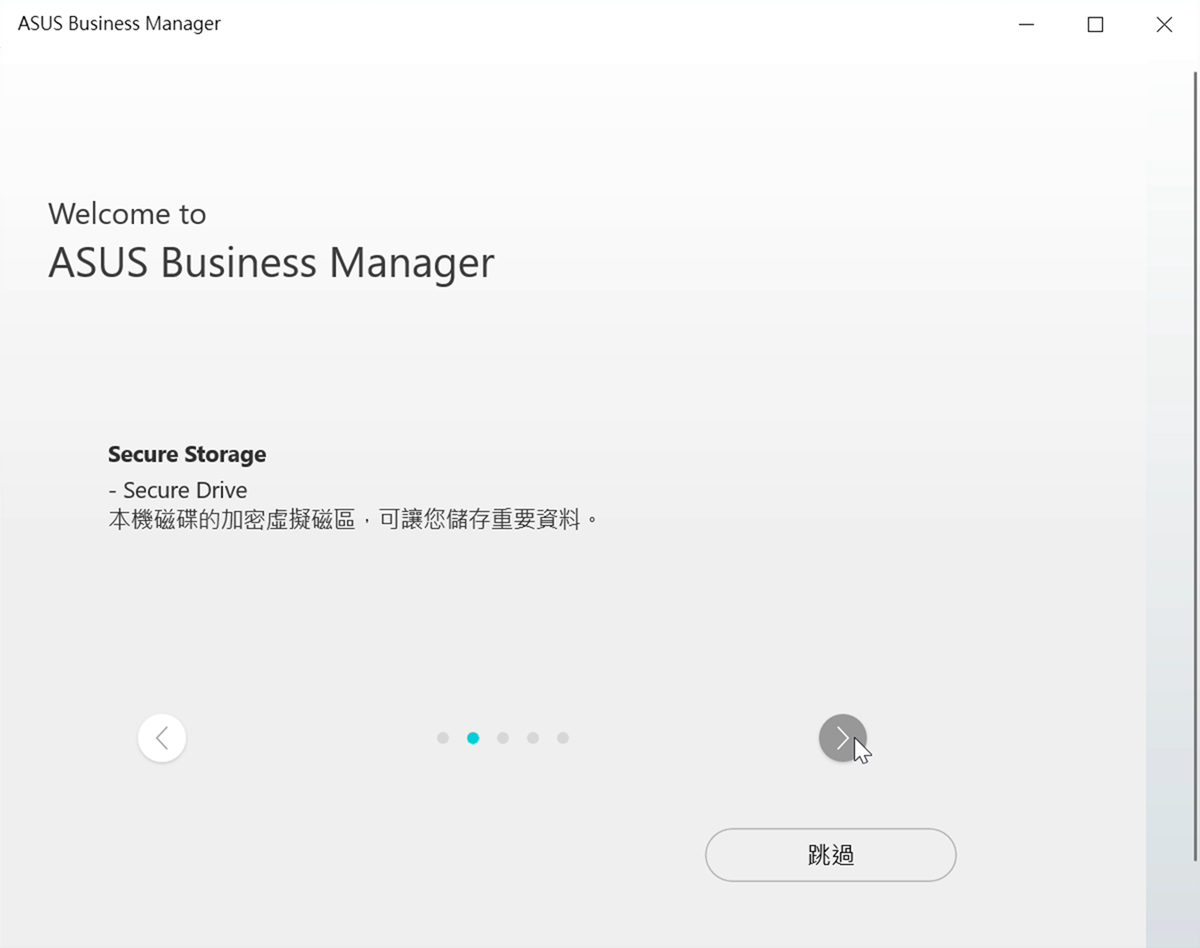Click the "- Secure Drive" feature line
1200x948 pixels.
coord(178,490)
